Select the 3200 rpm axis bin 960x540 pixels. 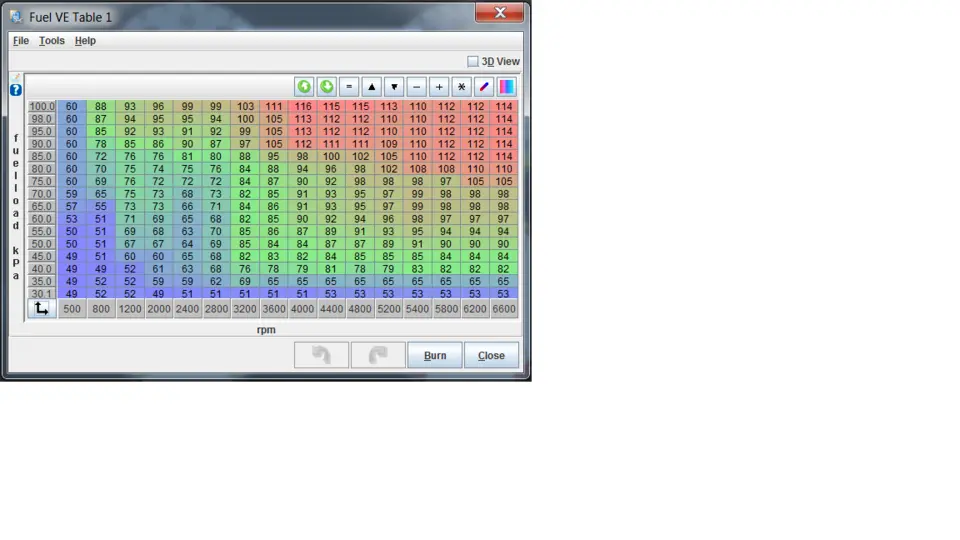[245, 309]
